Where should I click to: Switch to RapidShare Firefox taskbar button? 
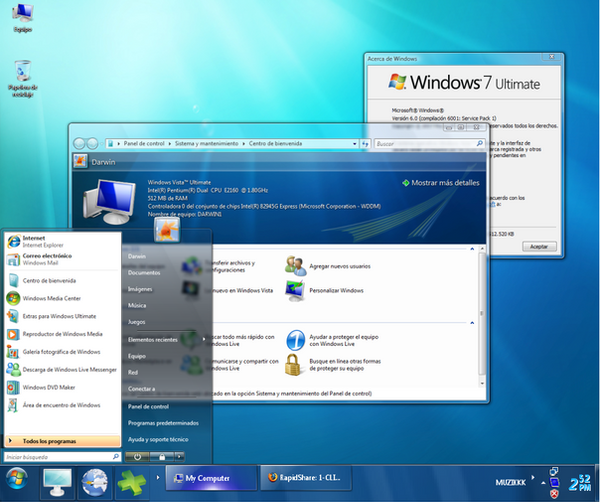click(306, 478)
